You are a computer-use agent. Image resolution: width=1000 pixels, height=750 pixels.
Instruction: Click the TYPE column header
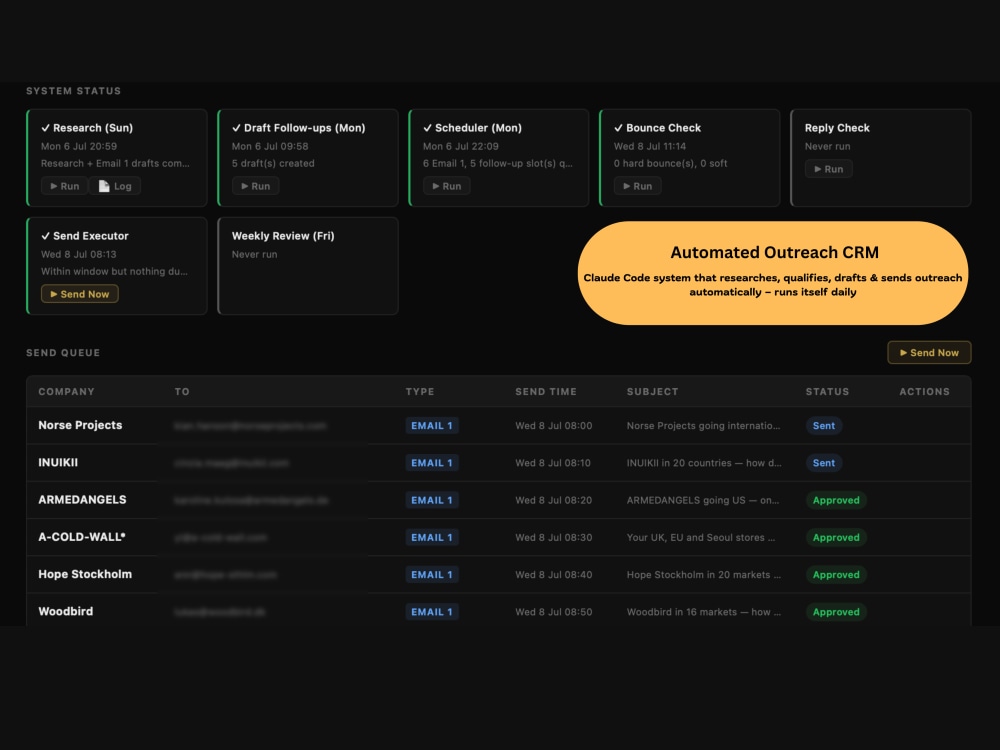[x=420, y=392]
